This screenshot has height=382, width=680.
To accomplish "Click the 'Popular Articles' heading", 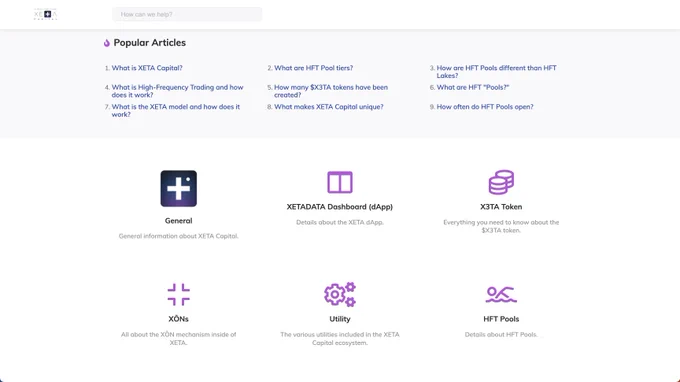I will pyautogui.click(x=150, y=42).
